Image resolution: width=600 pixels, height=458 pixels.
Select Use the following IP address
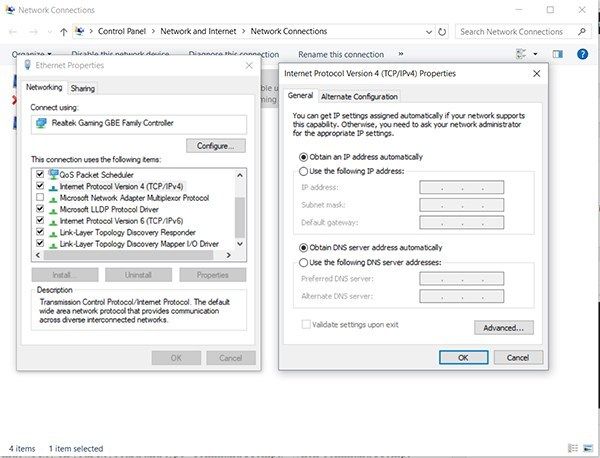coord(303,171)
